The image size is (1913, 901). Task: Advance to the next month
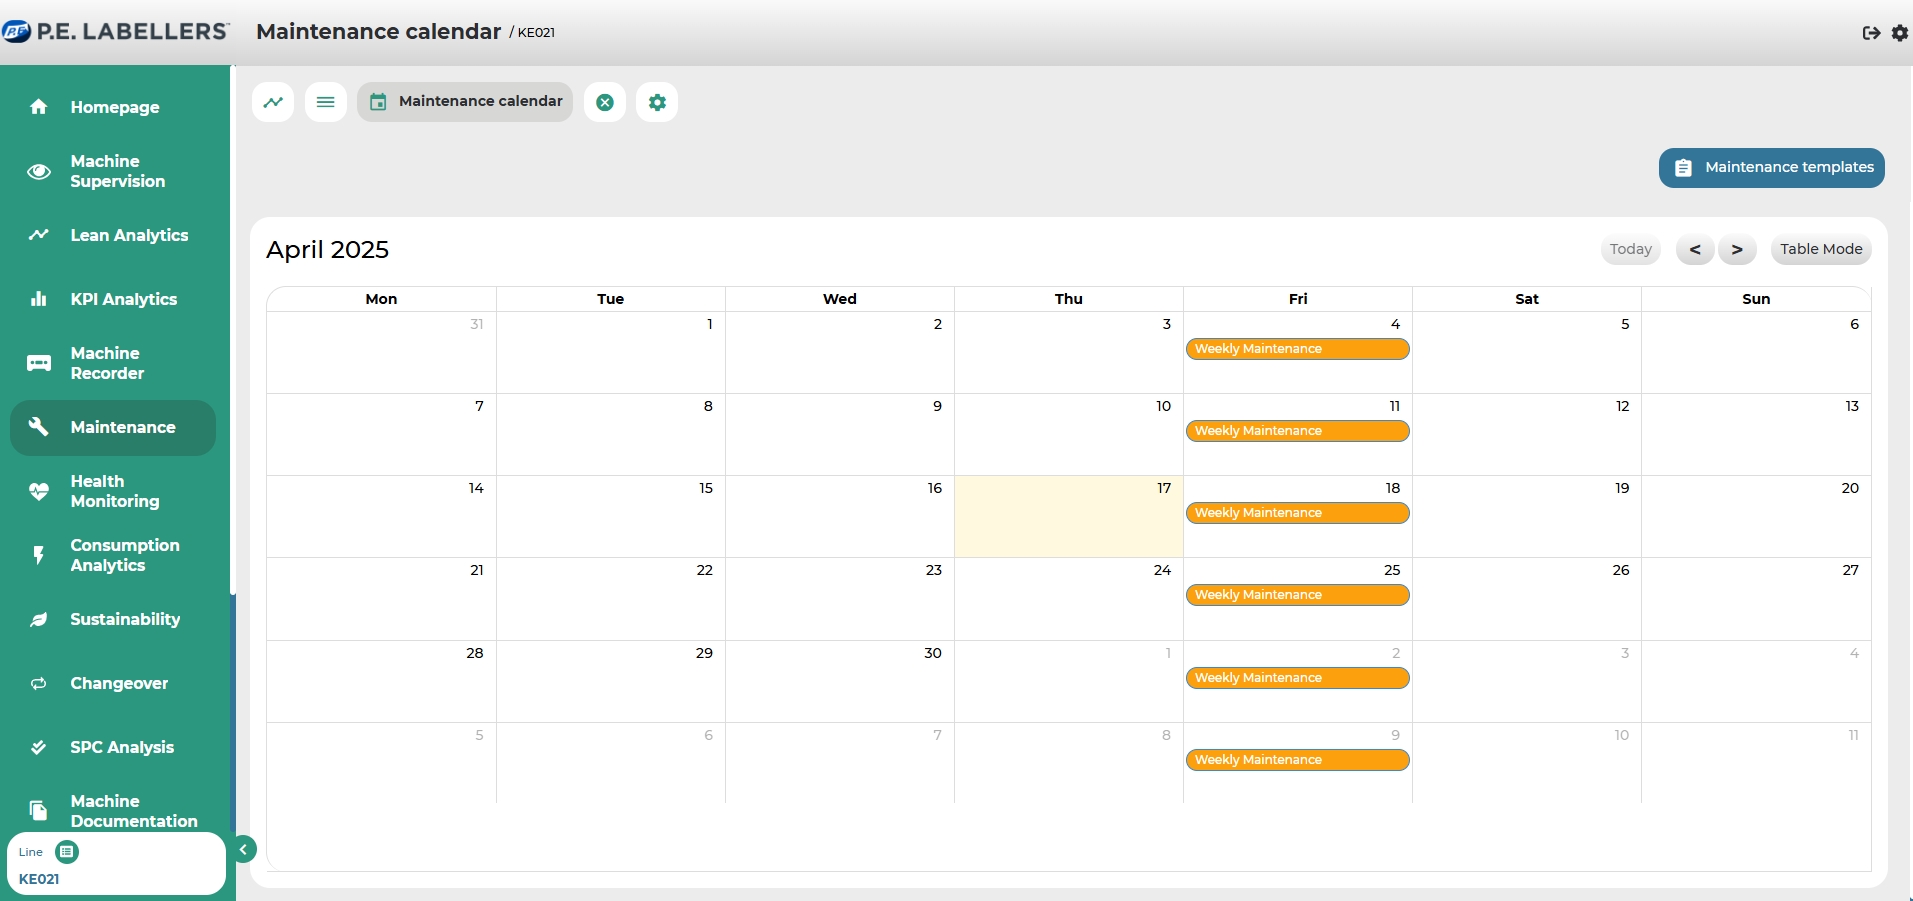pos(1737,250)
